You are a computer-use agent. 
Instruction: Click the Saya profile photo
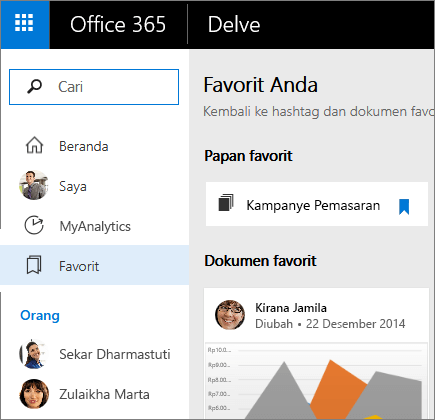pyautogui.click(x=34, y=185)
